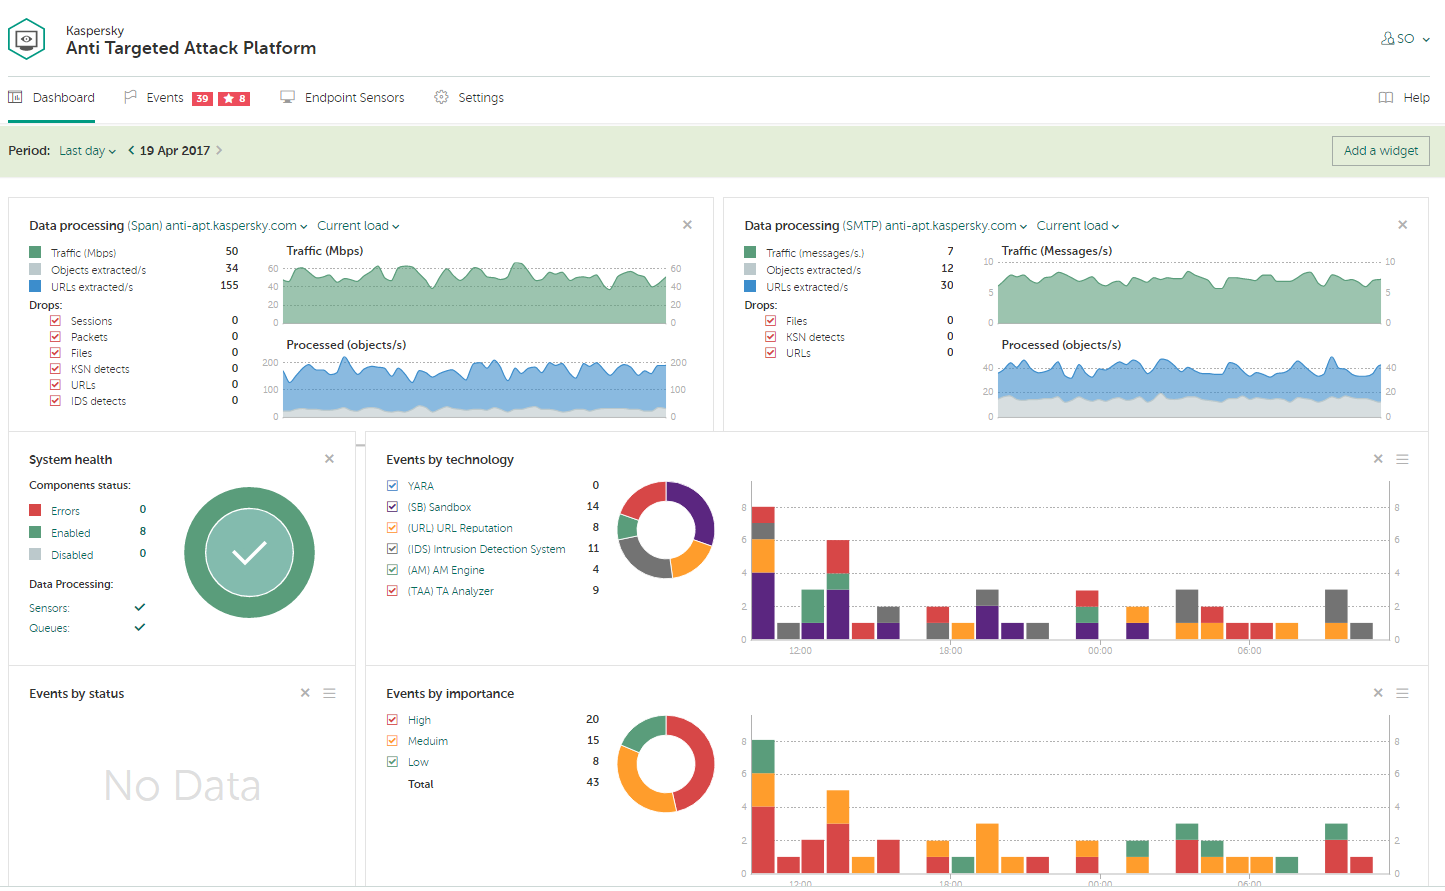Viewport: 1445px width, 891px height.
Task: Click the large green health checkmark circle
Action: [x=249, y=552]
